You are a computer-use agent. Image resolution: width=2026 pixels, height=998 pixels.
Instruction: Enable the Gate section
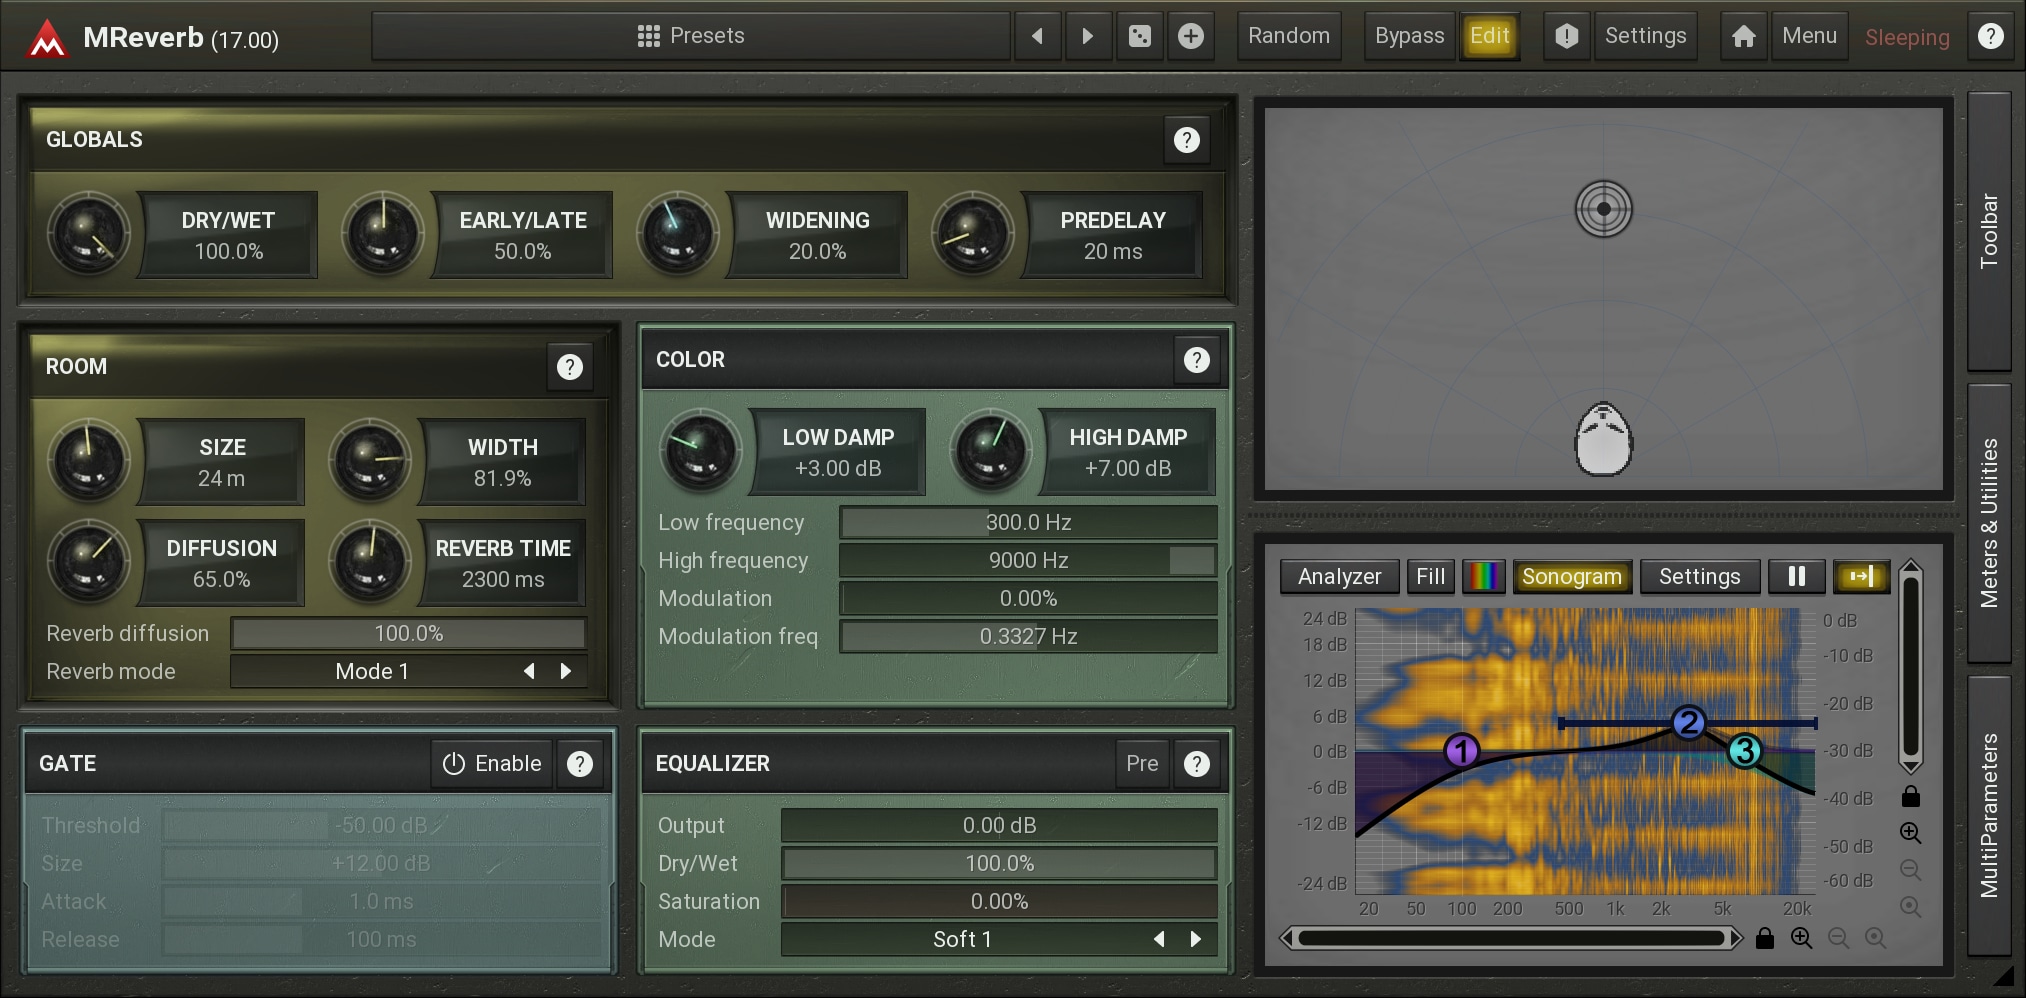tap(492, 764)
